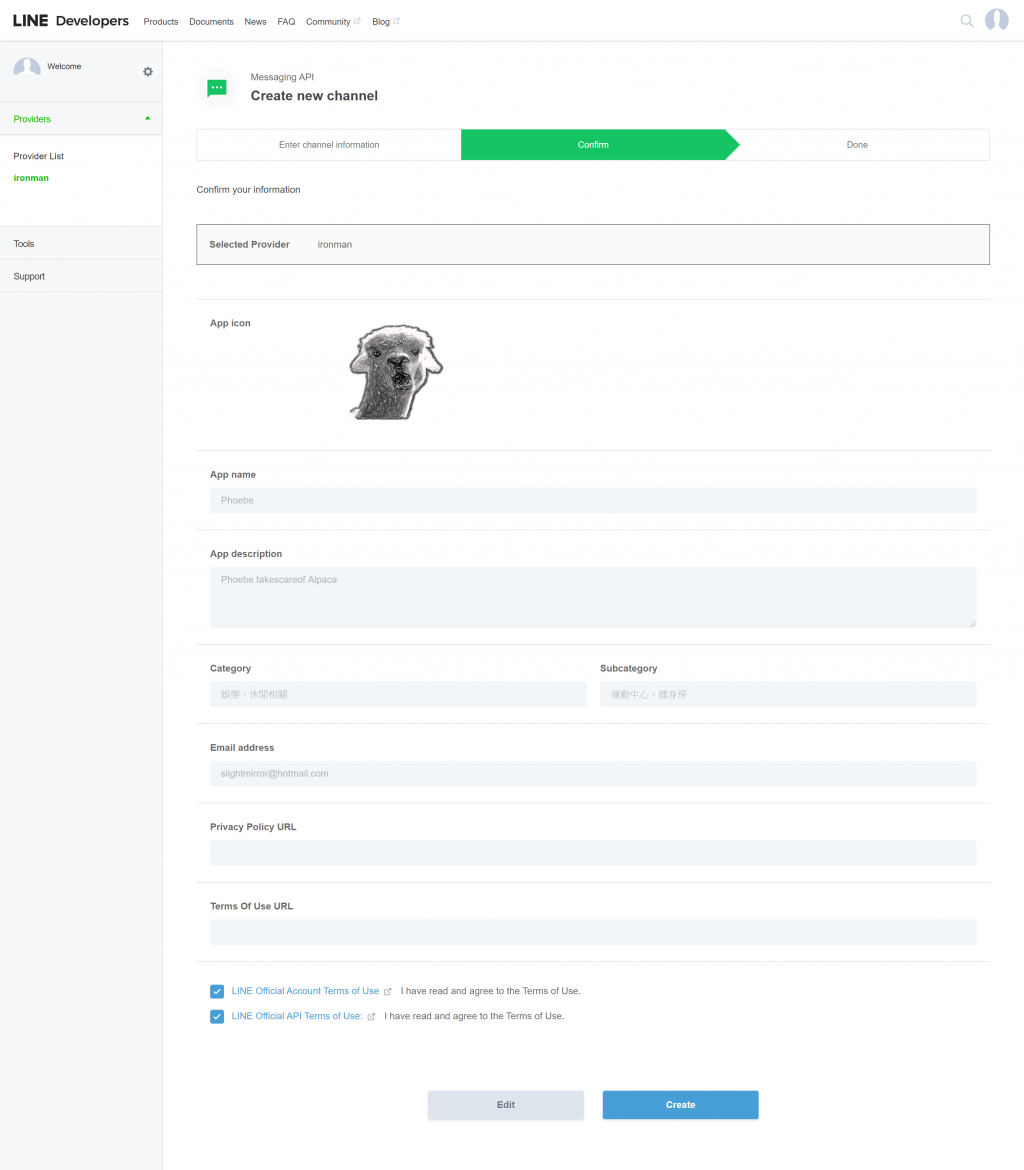Click the external icon after API Terms of Use
Viewport: 1024px width, 1170px height.
(371, 1017)
